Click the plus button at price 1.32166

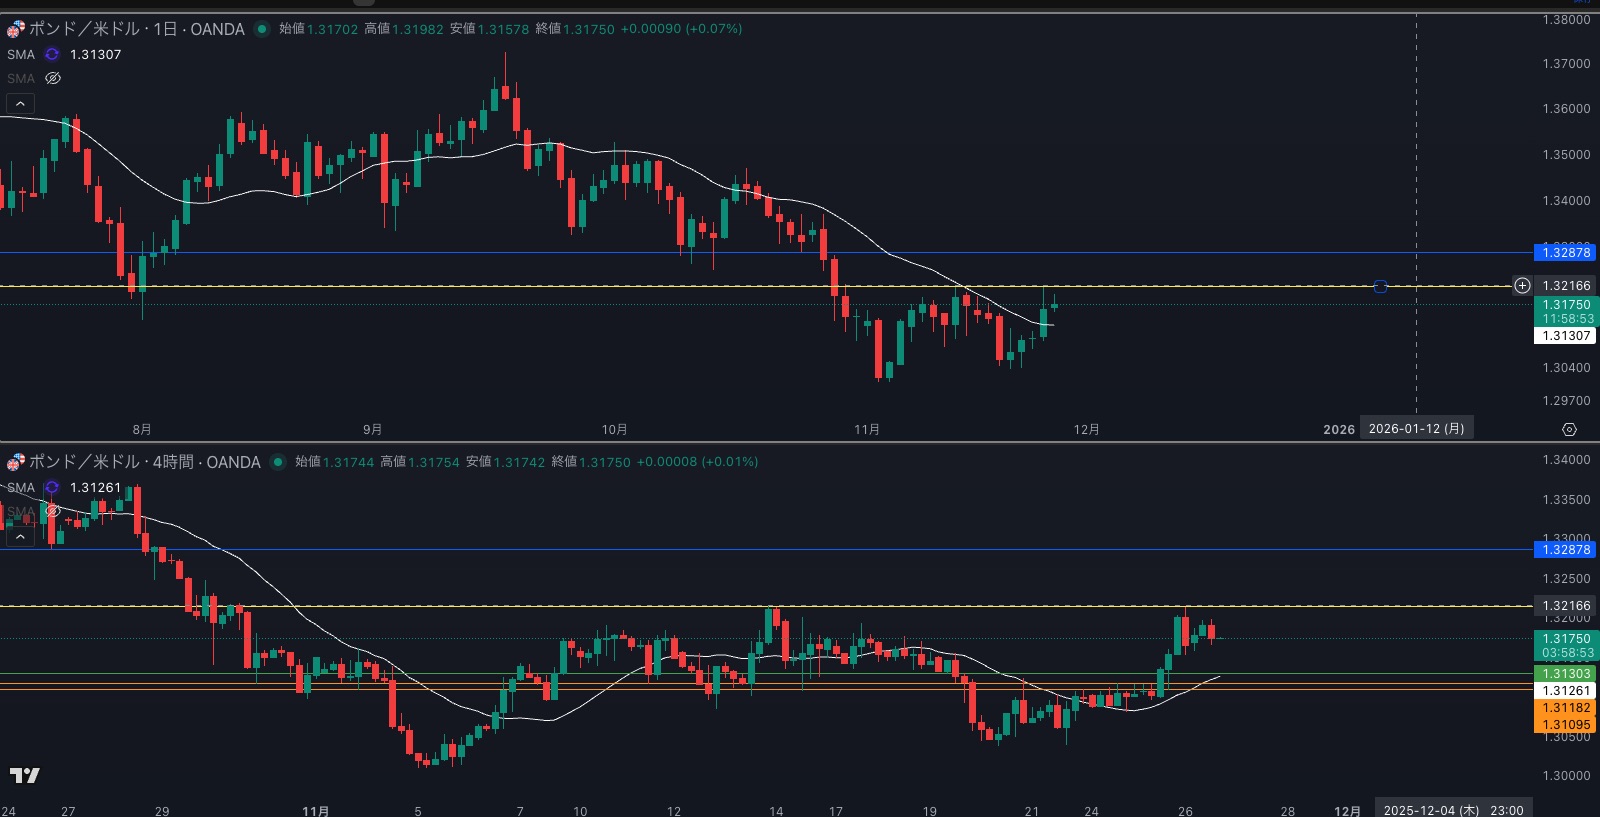point(1522,286)
